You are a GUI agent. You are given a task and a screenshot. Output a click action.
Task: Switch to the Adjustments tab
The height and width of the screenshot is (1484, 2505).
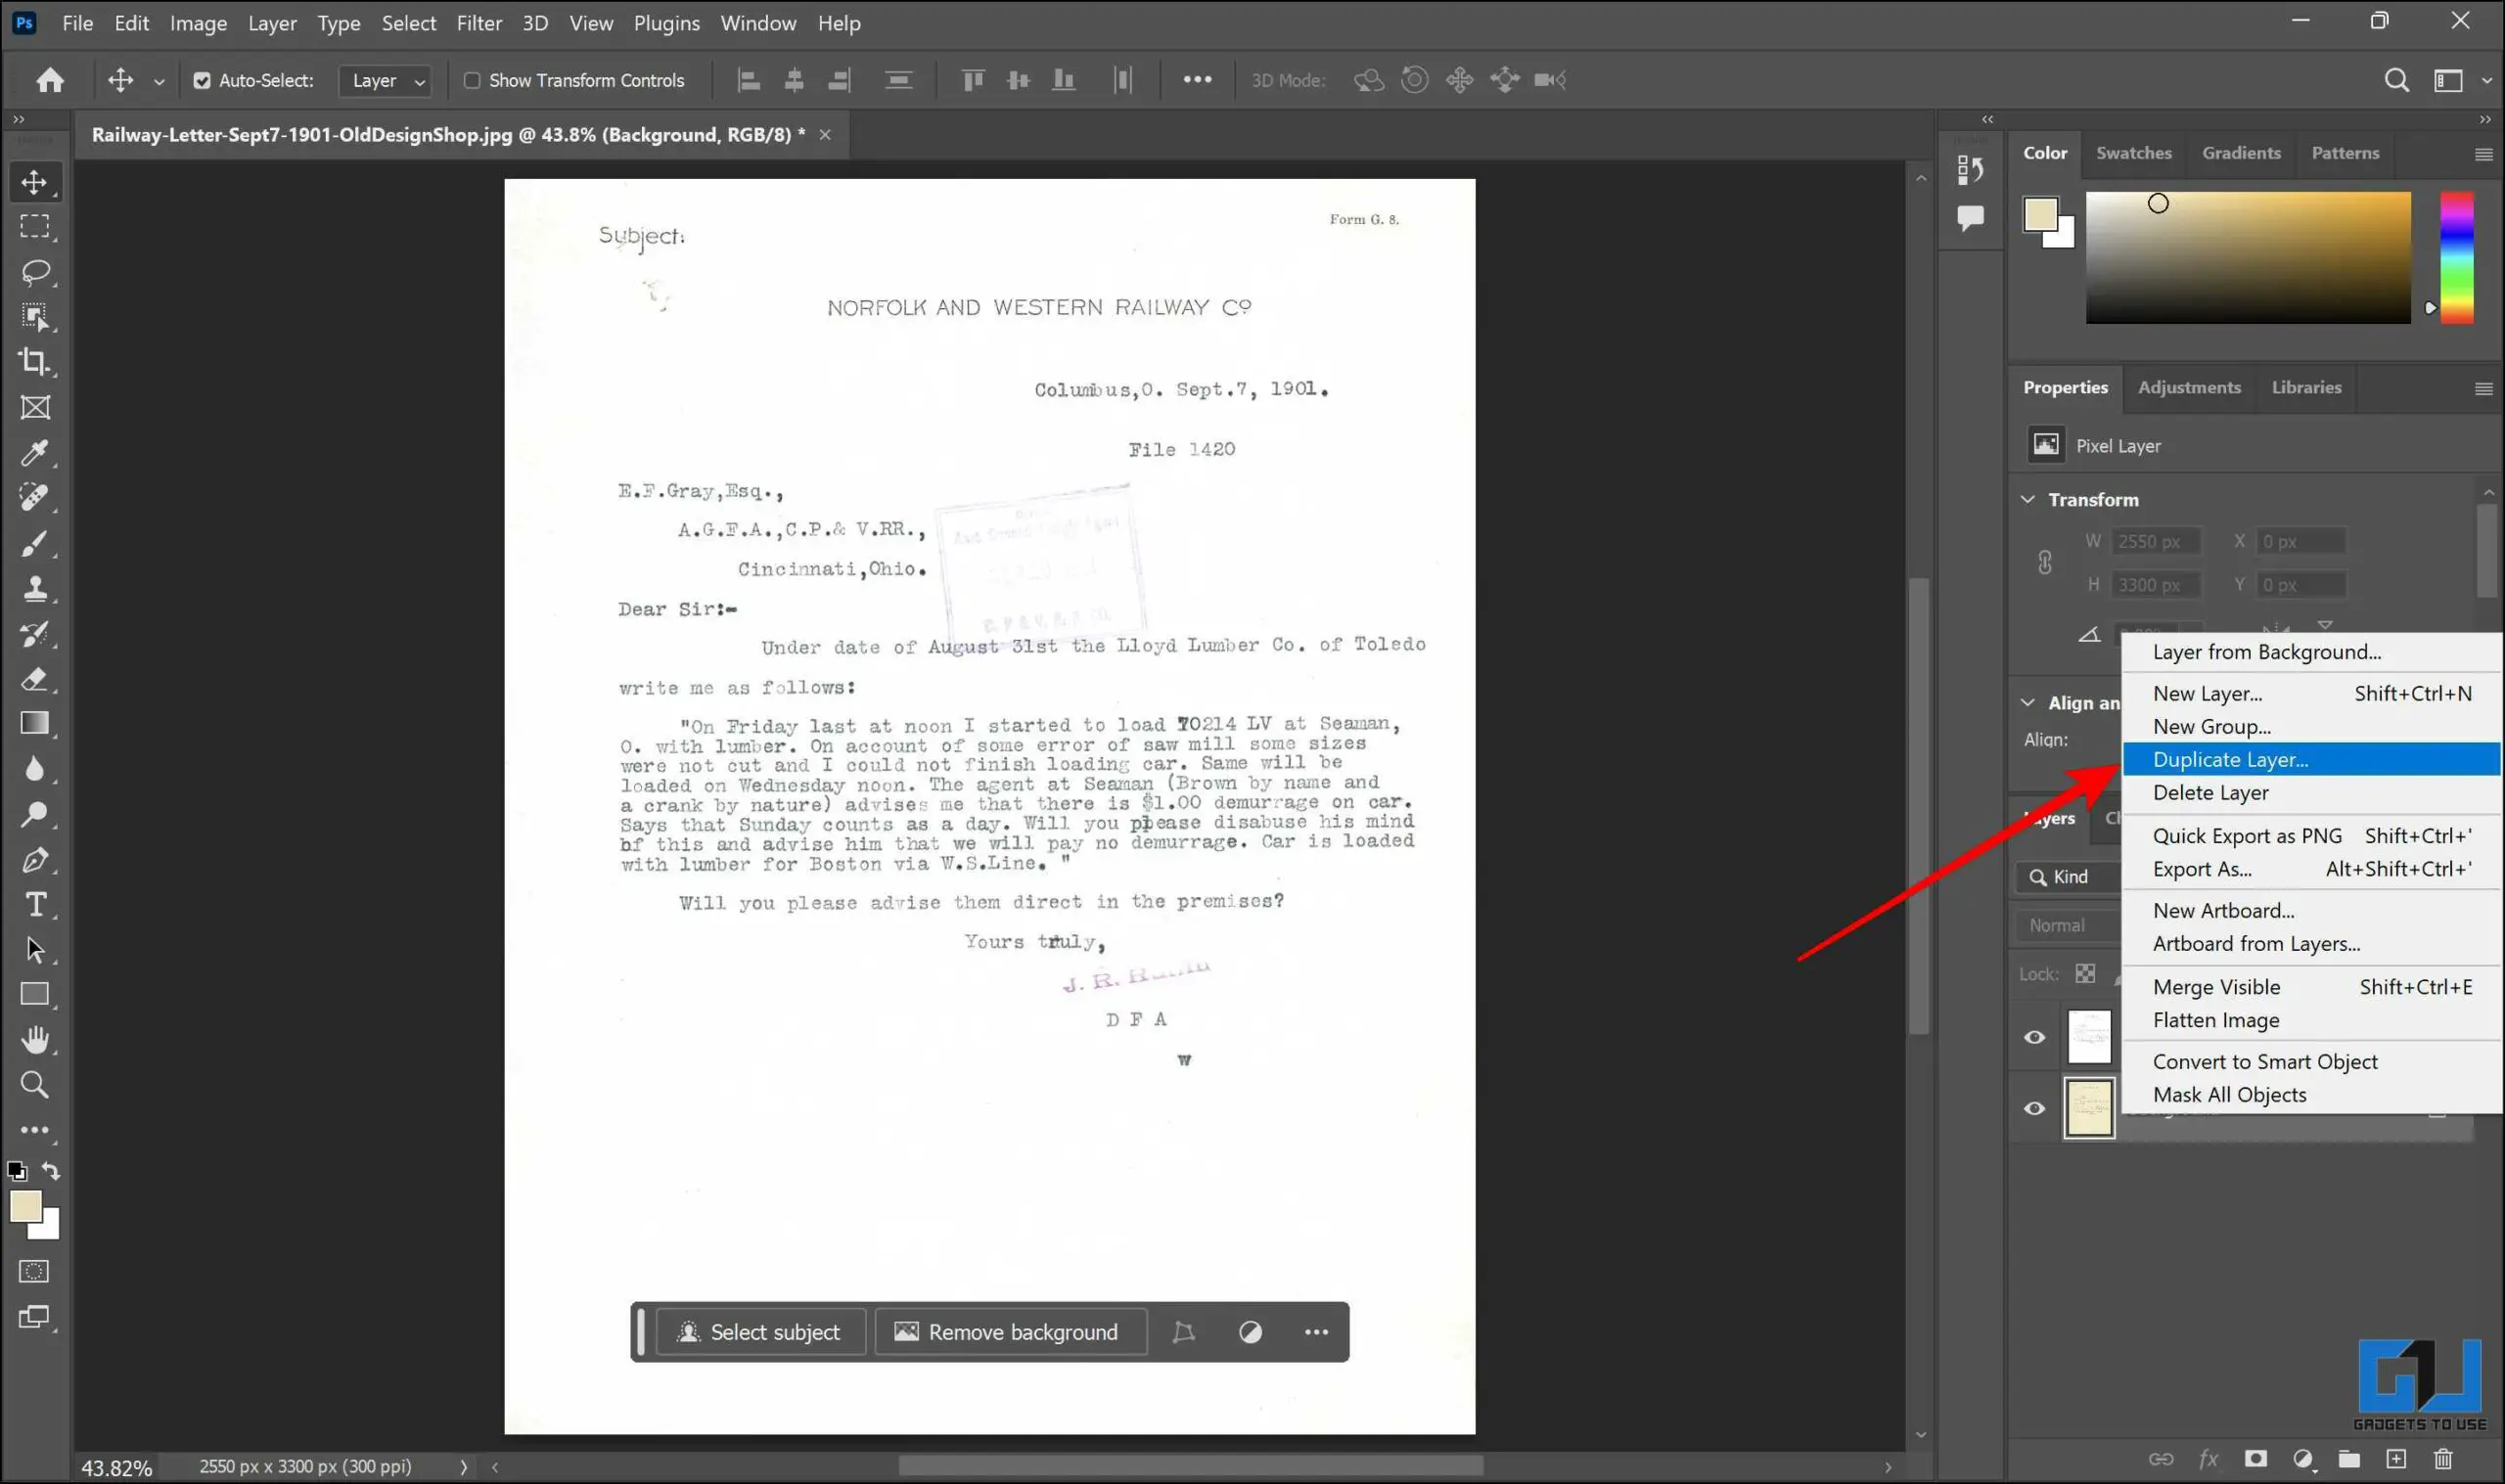[2188, 387]
